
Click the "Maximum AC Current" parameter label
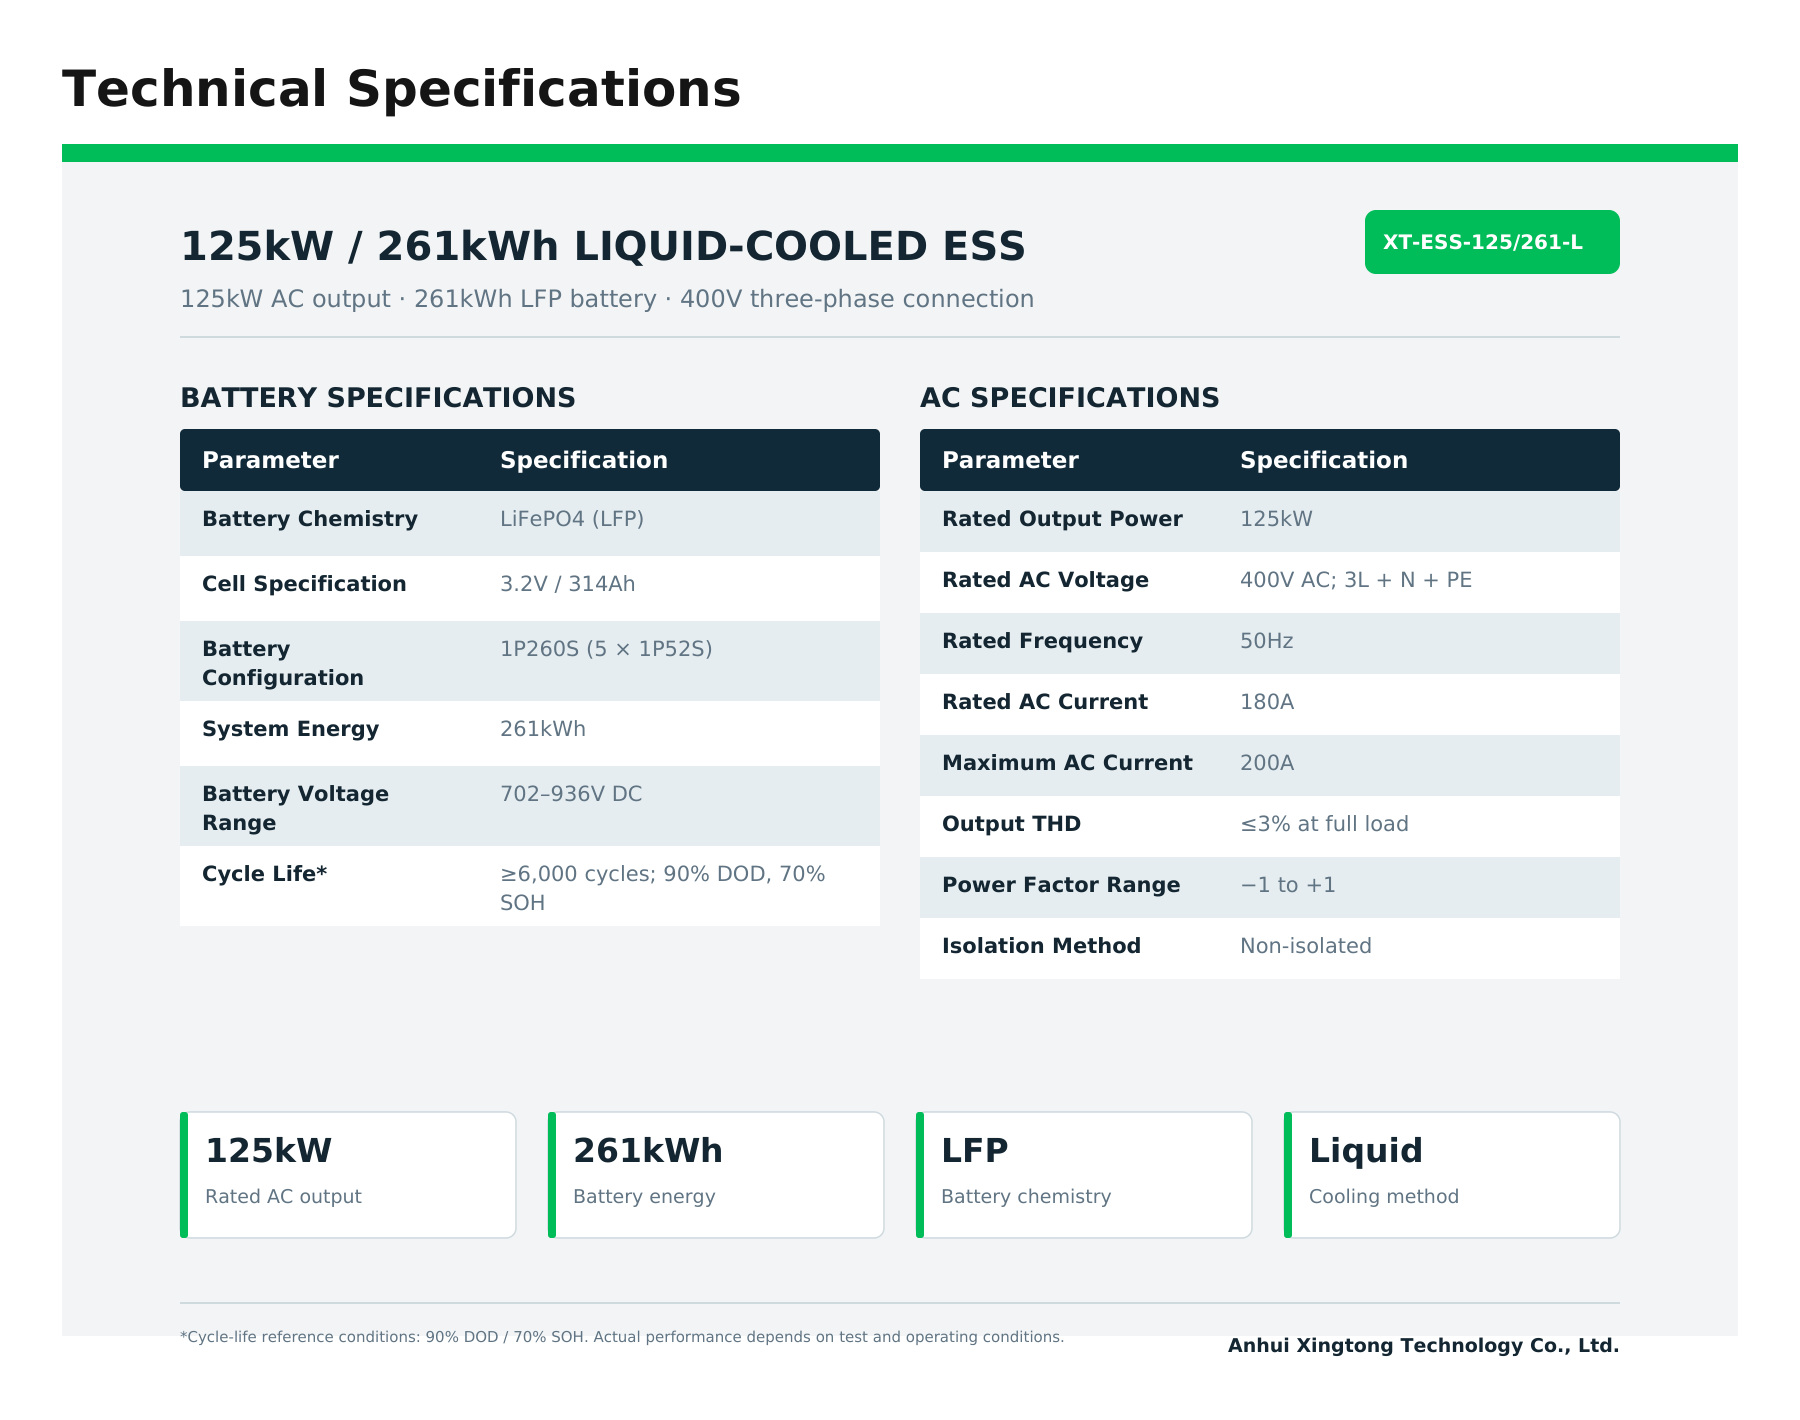[x=1067, y=763]
